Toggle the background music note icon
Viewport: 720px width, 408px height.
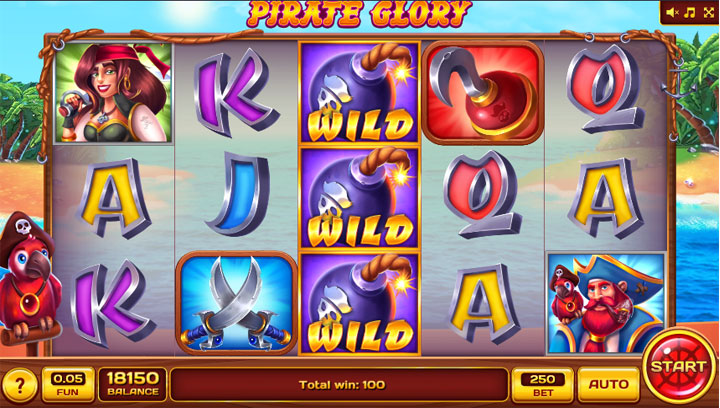coord(690,12)
